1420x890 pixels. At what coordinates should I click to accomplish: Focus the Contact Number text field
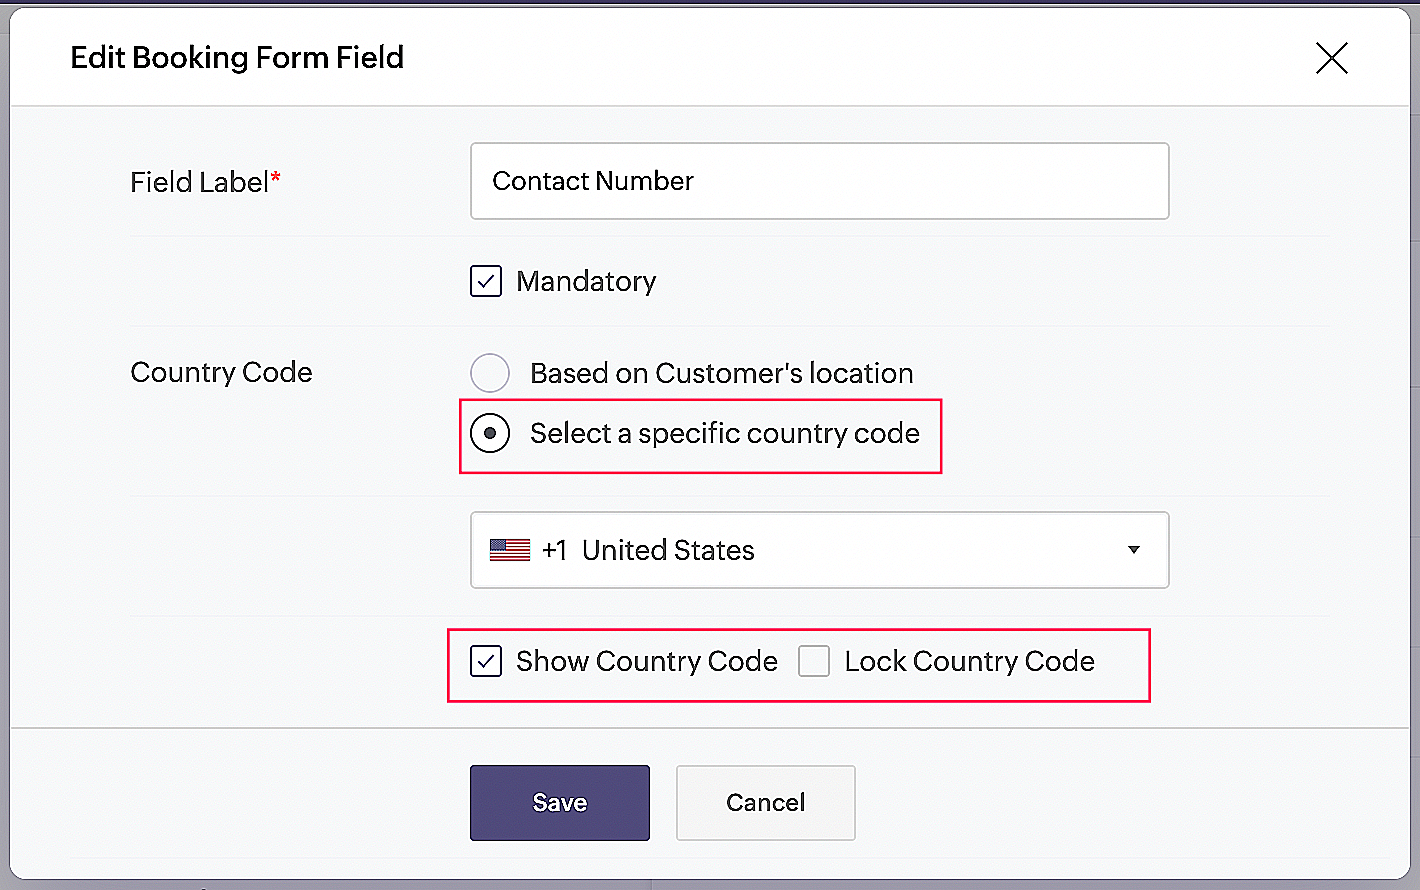point(819,181)
